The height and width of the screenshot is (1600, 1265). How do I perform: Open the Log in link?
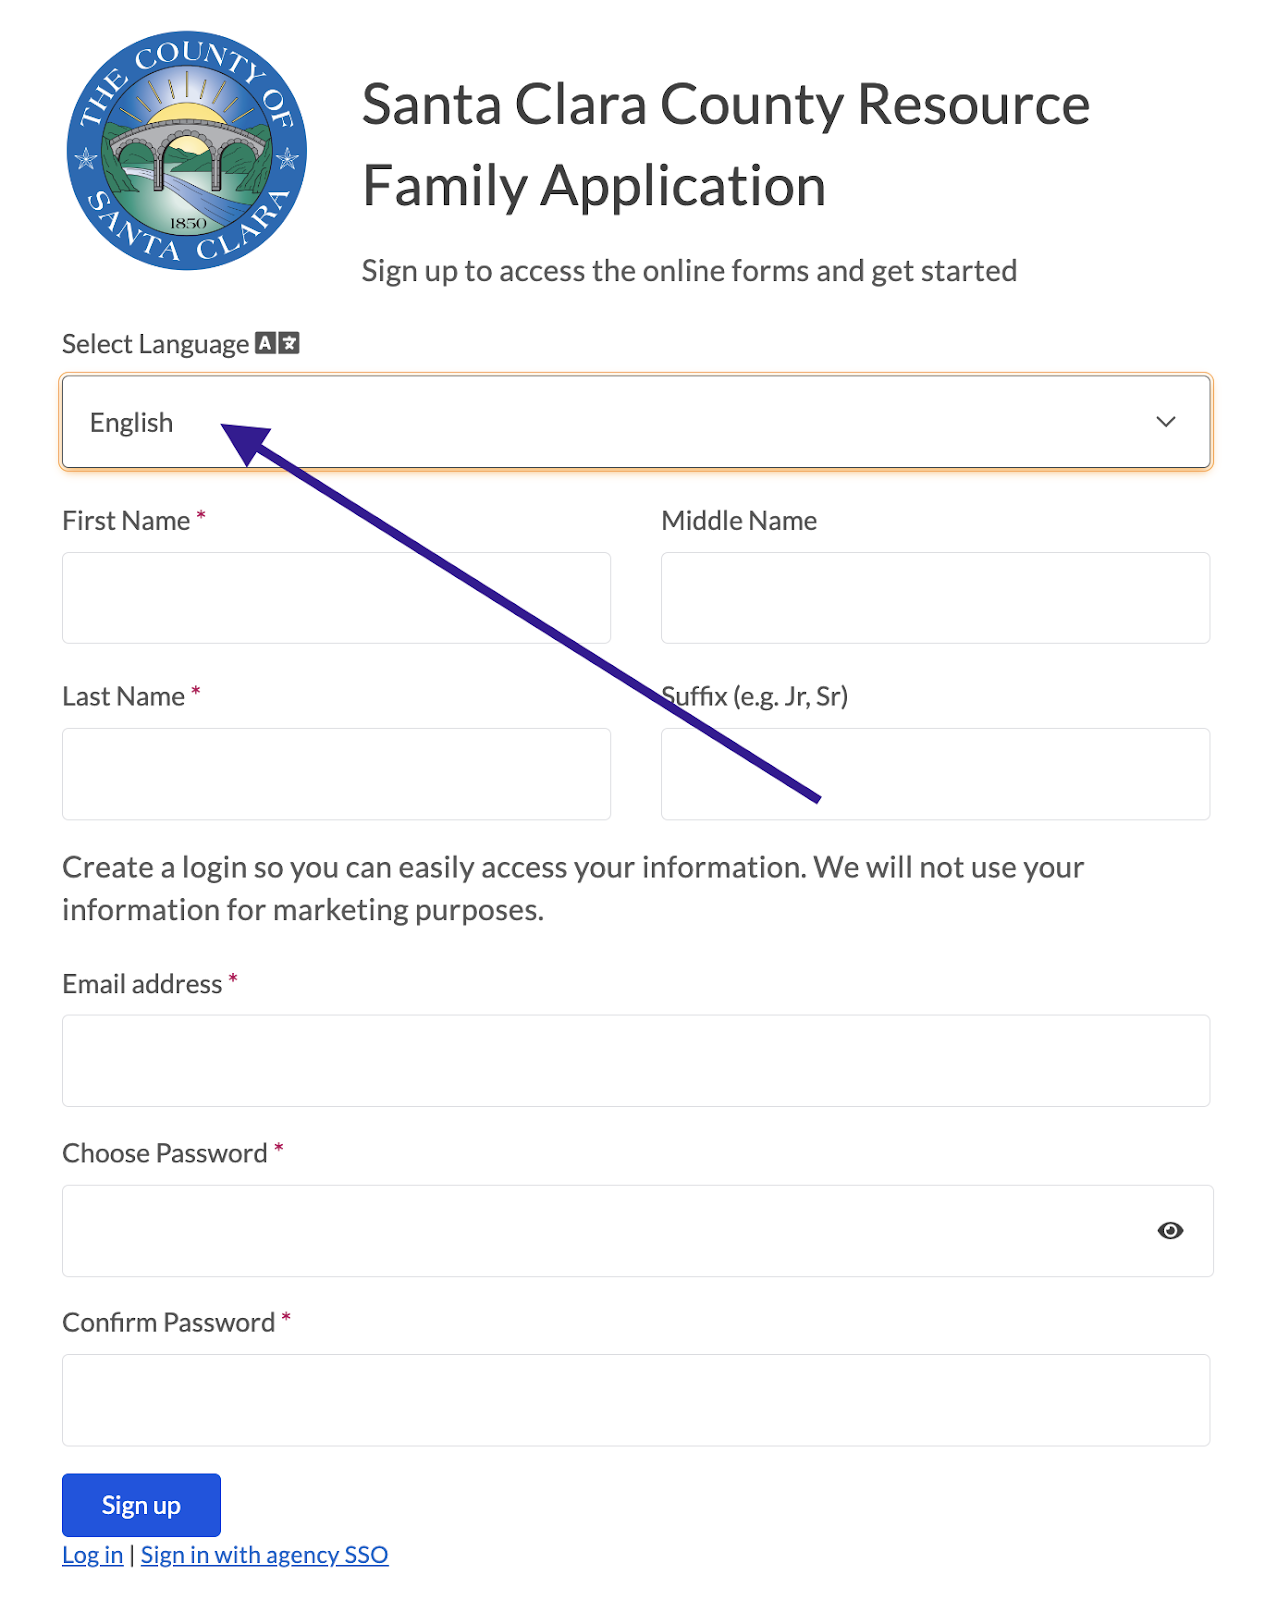[92, 1555]
